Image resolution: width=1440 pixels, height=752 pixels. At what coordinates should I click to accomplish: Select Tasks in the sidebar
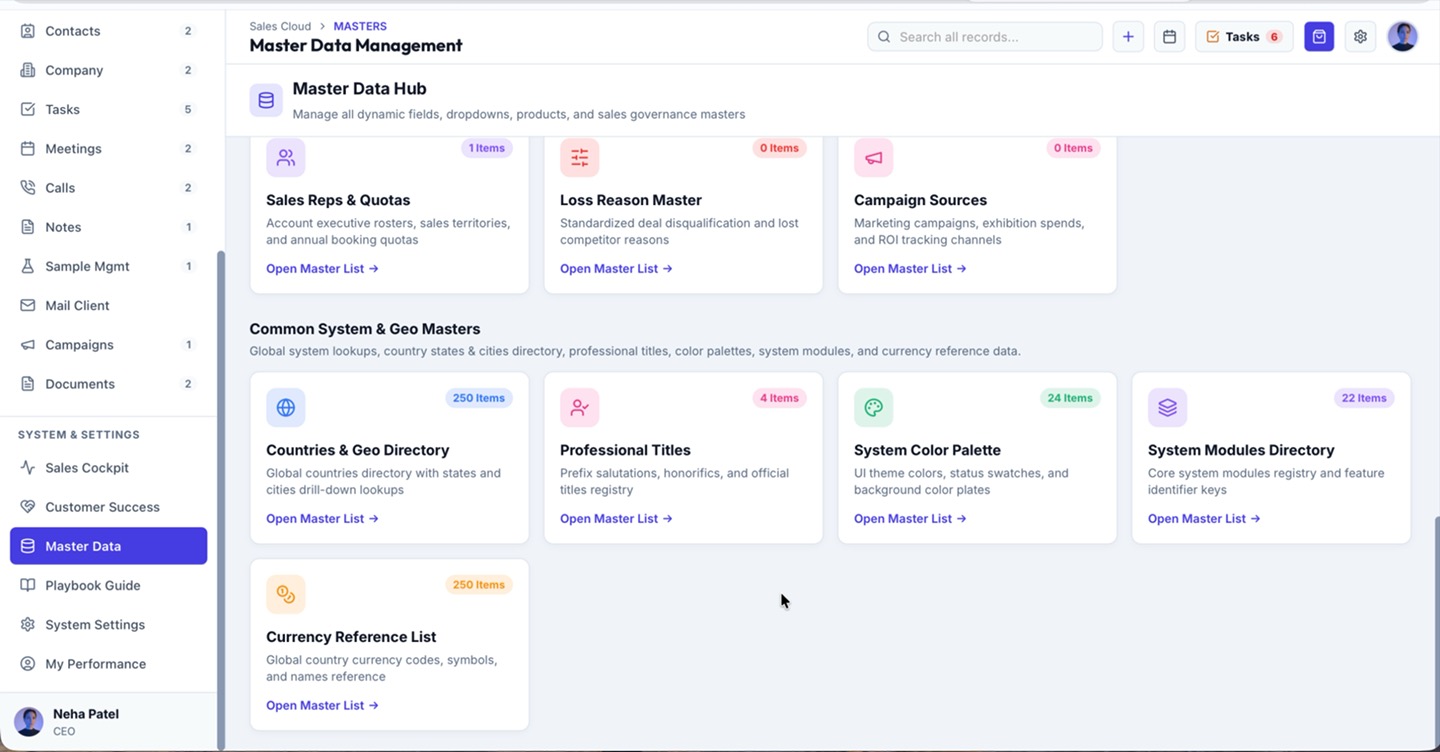click(x=108, y=109)
